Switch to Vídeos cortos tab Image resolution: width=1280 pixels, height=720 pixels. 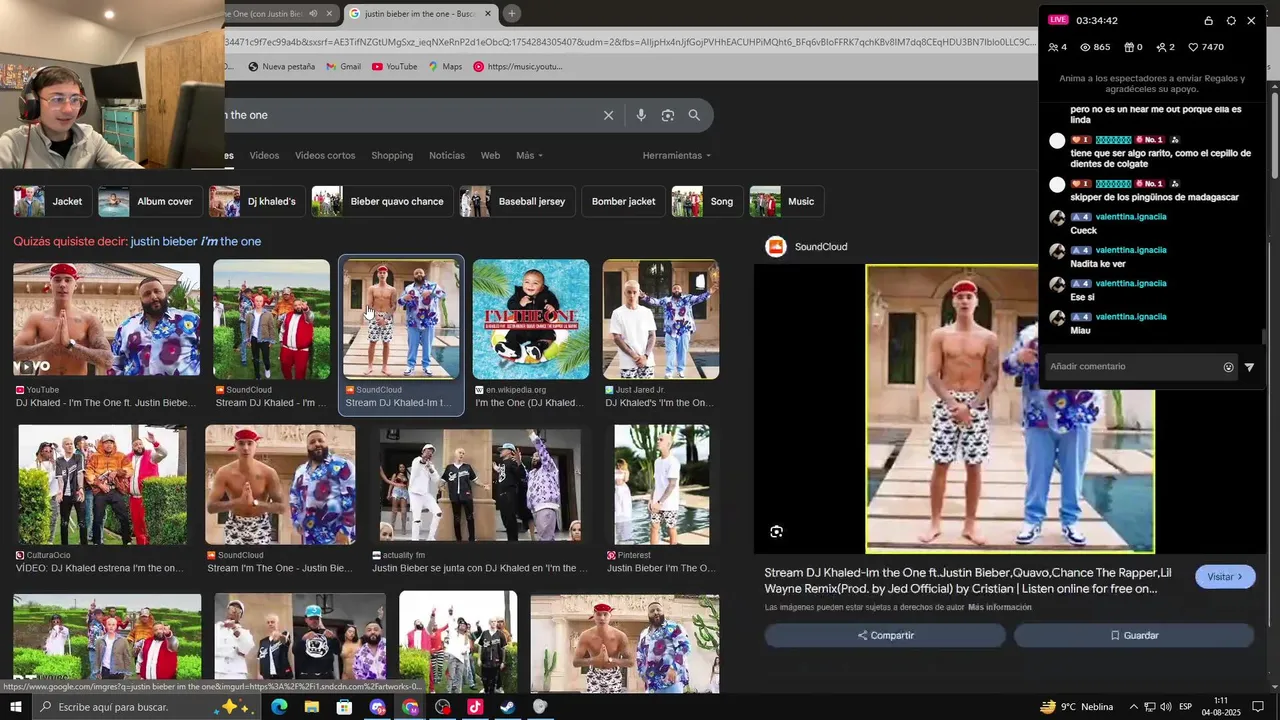click(x=325, y=156)
